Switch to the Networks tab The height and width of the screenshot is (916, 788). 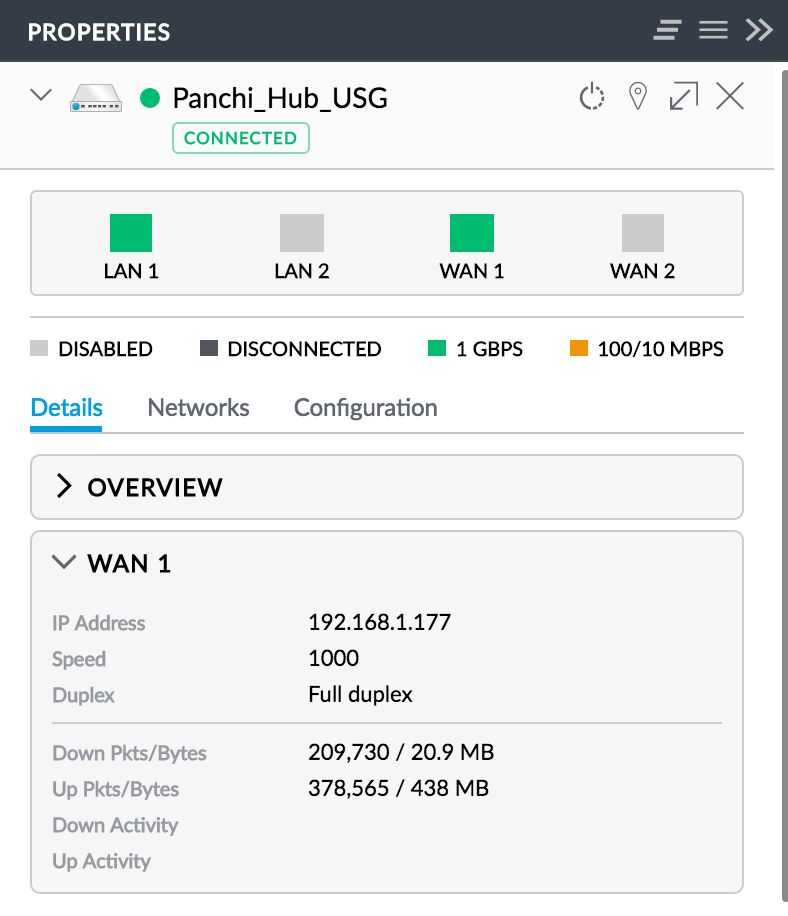[x=198, y=408]
